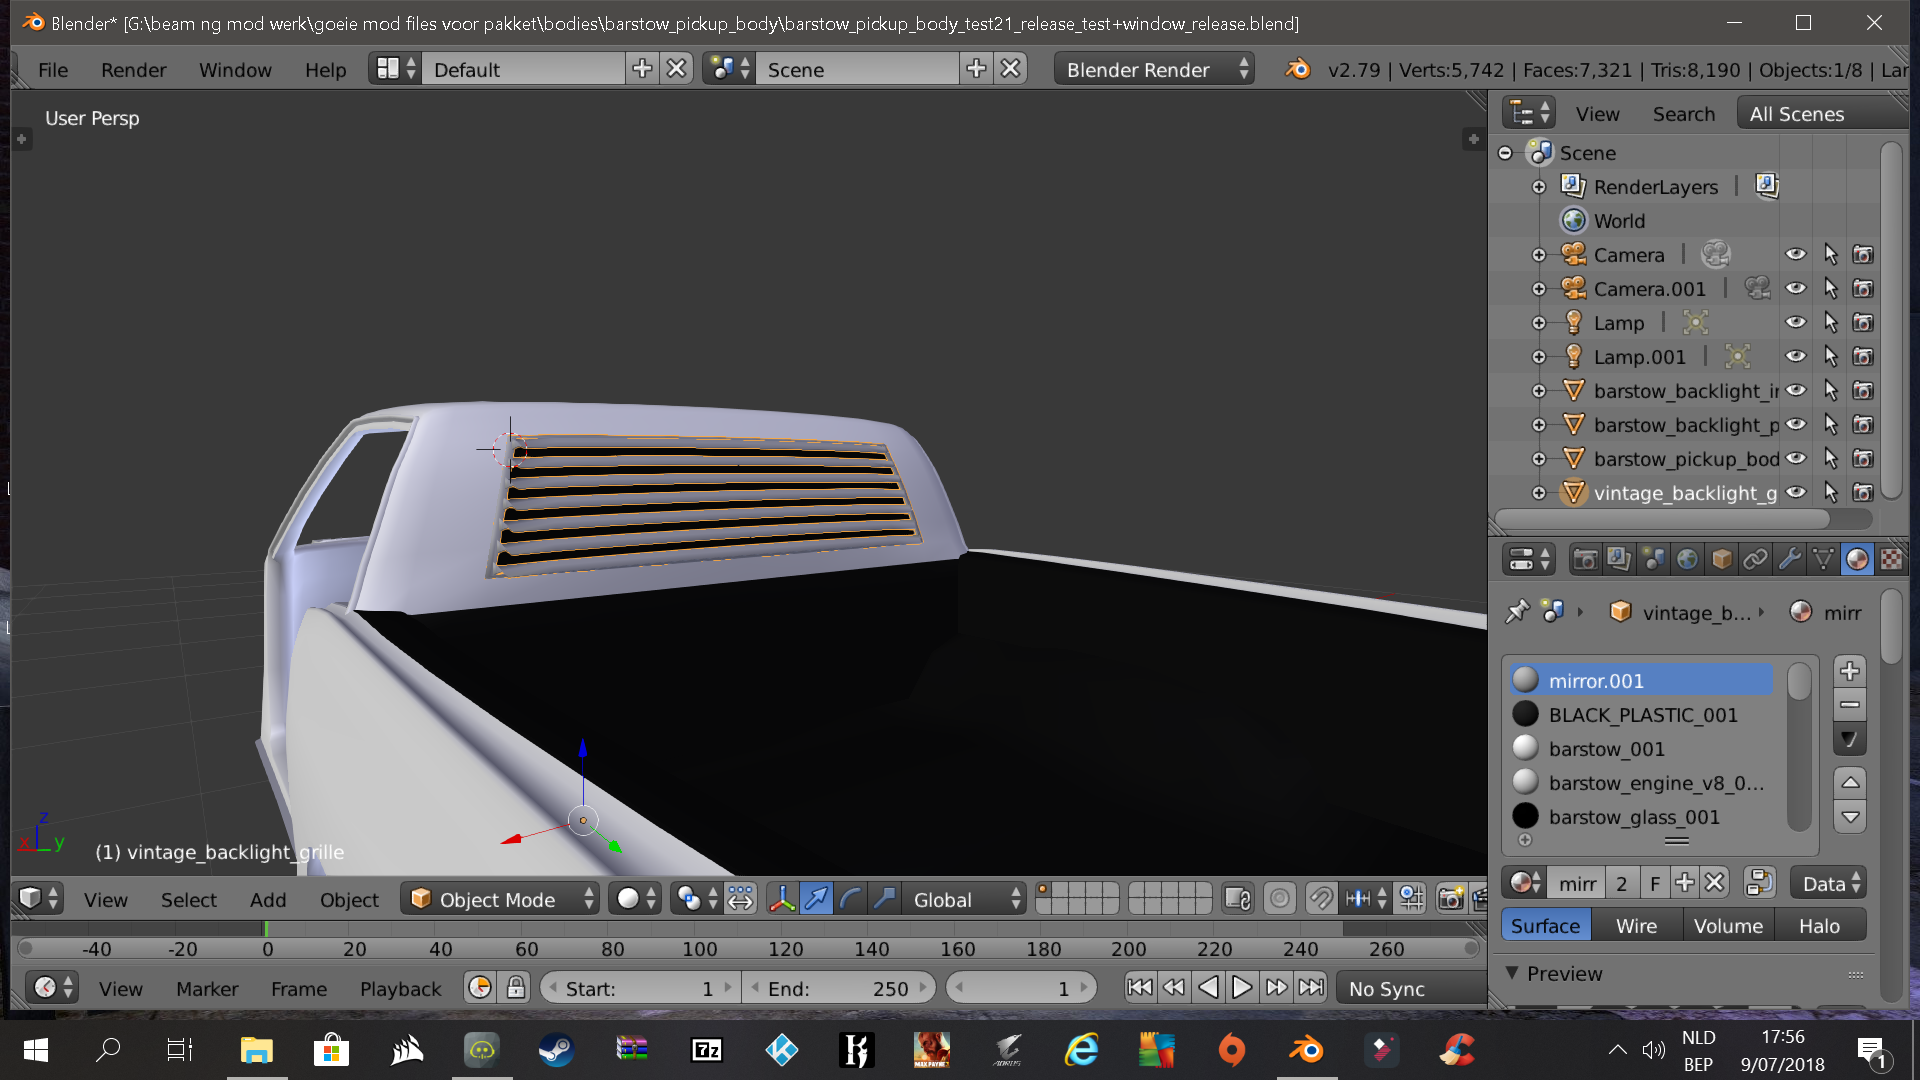Open pivot point dropdown
This screenshot has width=1920, height=1080.
tap(697, 899)
